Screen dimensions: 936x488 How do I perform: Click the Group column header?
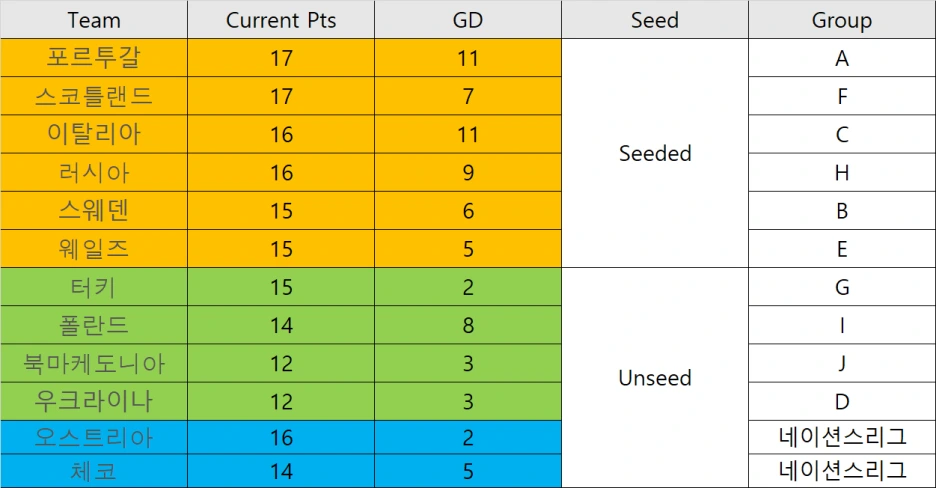click(x=842, y=20)
